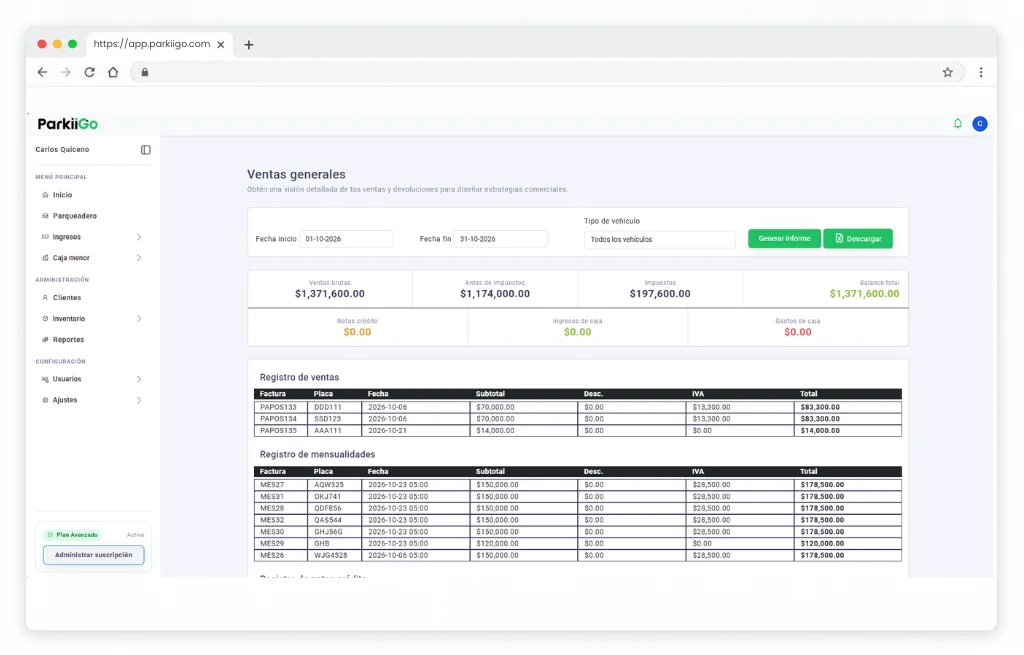Click the browser address bar
Viewport: 1024px width, 655px height.
click(x=547, y=72)
